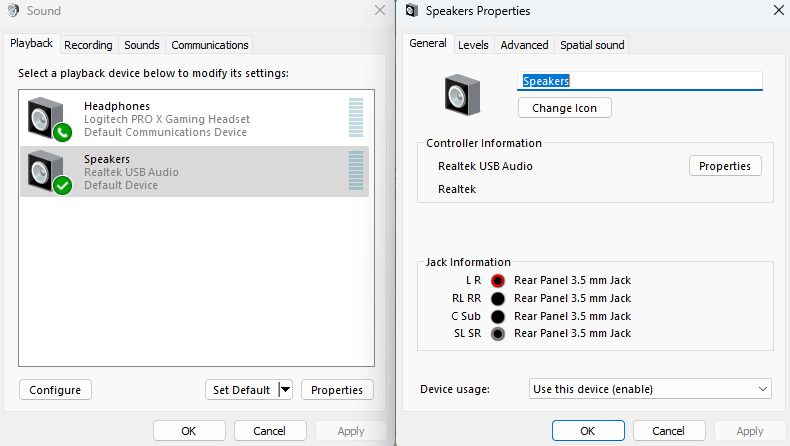790x446 pixels.
Task: Select the Speakers device icon in list
Action: pos(48,172)
